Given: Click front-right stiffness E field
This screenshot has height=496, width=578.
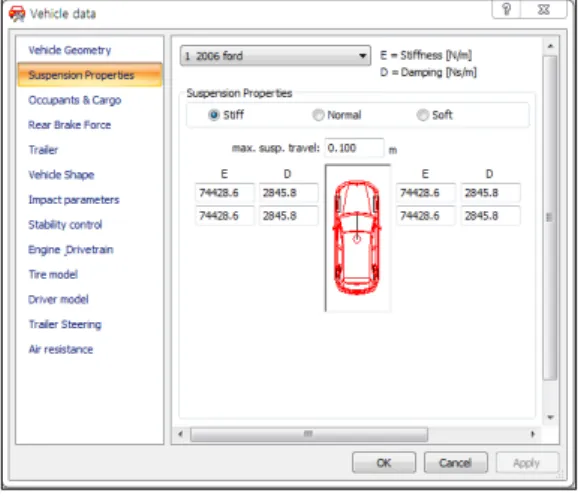Looking at the screenshot, I should tap(426, 193).
